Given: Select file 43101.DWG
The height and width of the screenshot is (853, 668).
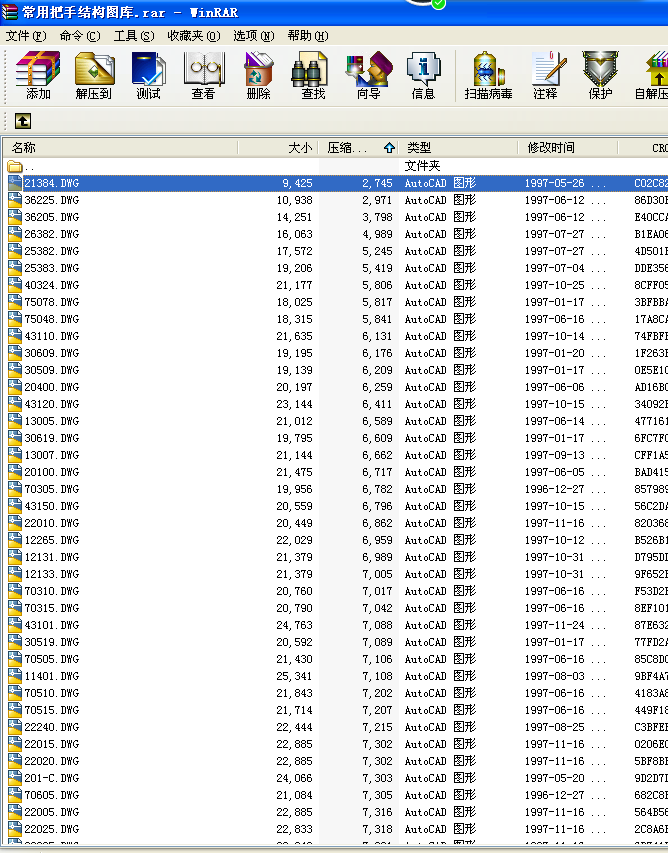Looking at the screenshot, I should [x=51, y=625].
